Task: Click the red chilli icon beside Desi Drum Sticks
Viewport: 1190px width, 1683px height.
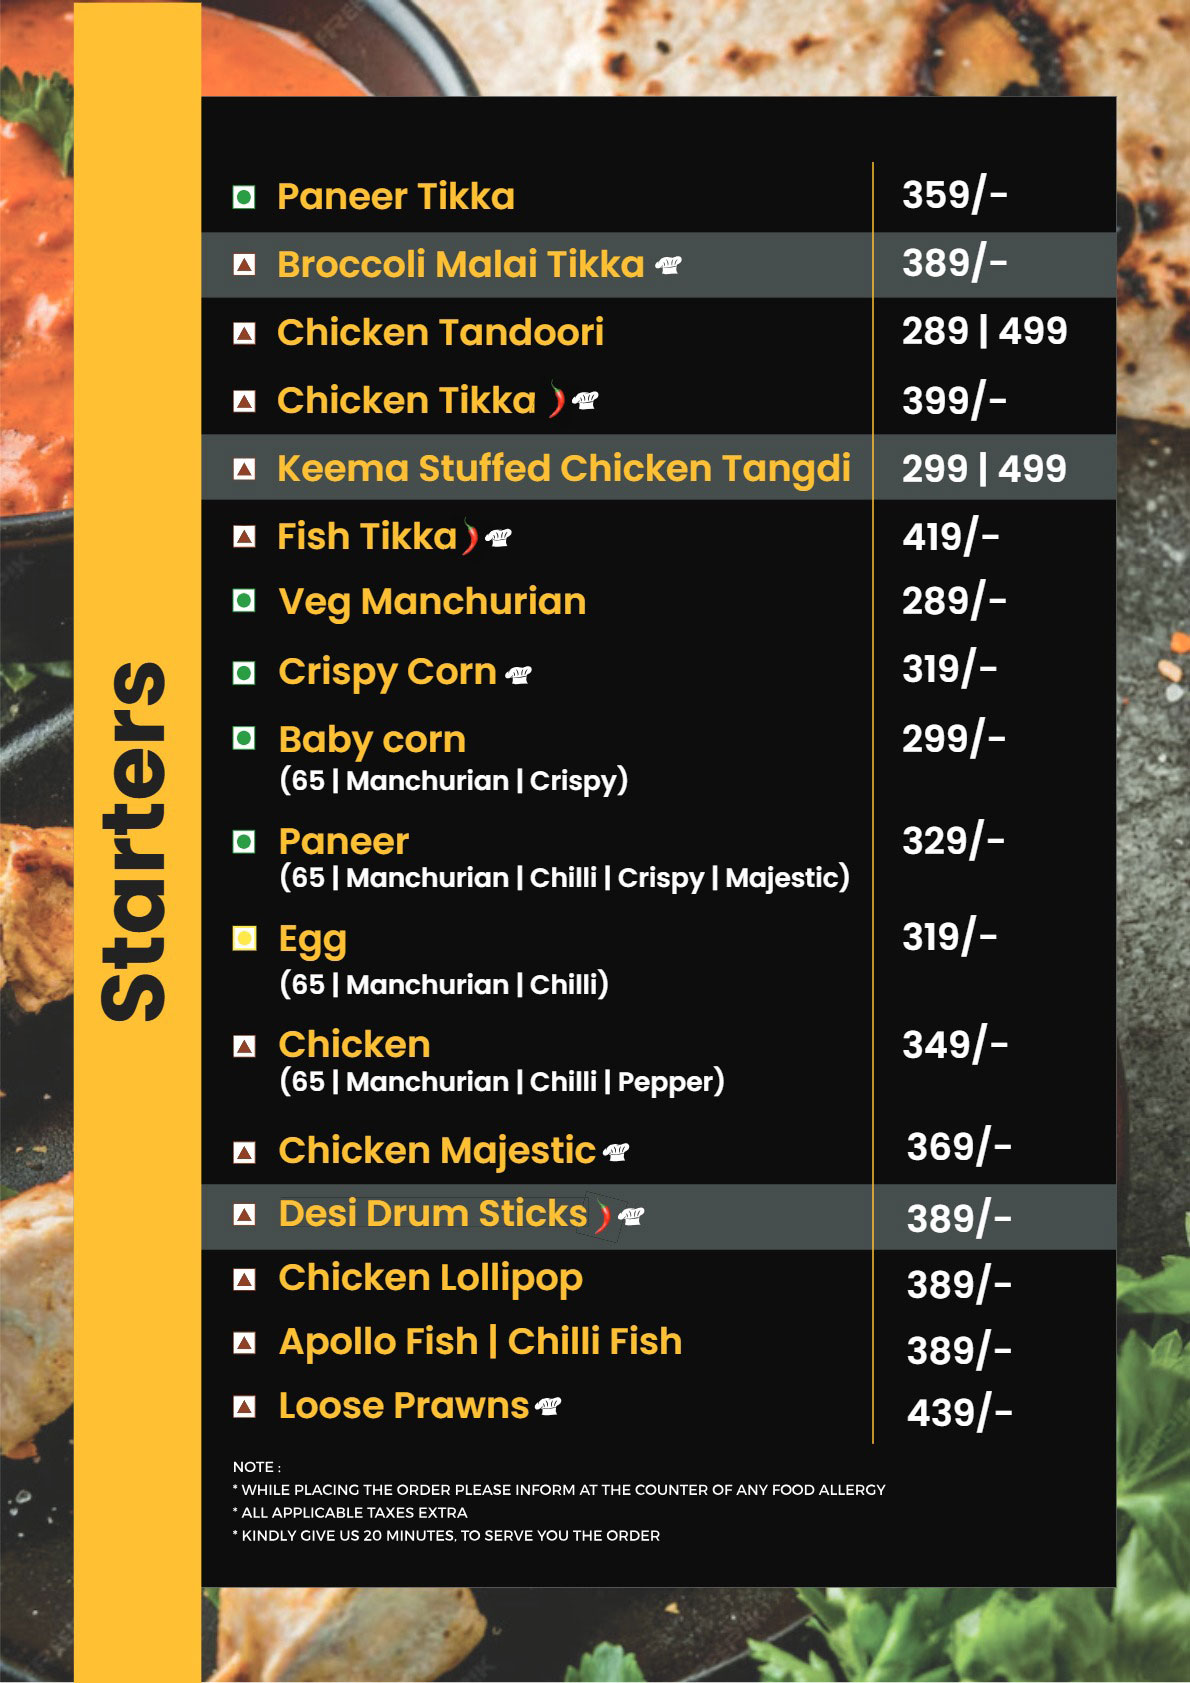Action: (x=602, y=1216)
